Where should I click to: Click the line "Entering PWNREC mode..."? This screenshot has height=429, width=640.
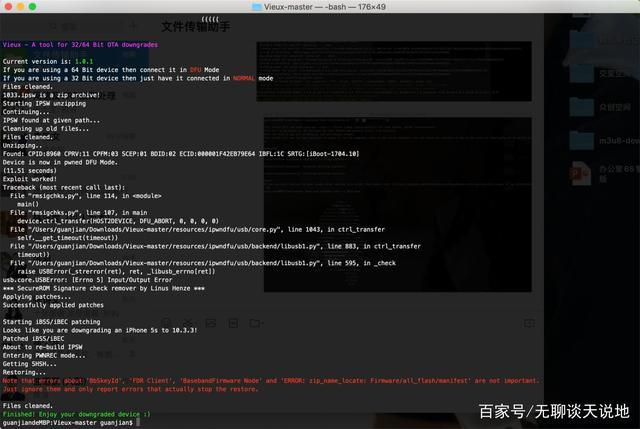click(44, 356)
